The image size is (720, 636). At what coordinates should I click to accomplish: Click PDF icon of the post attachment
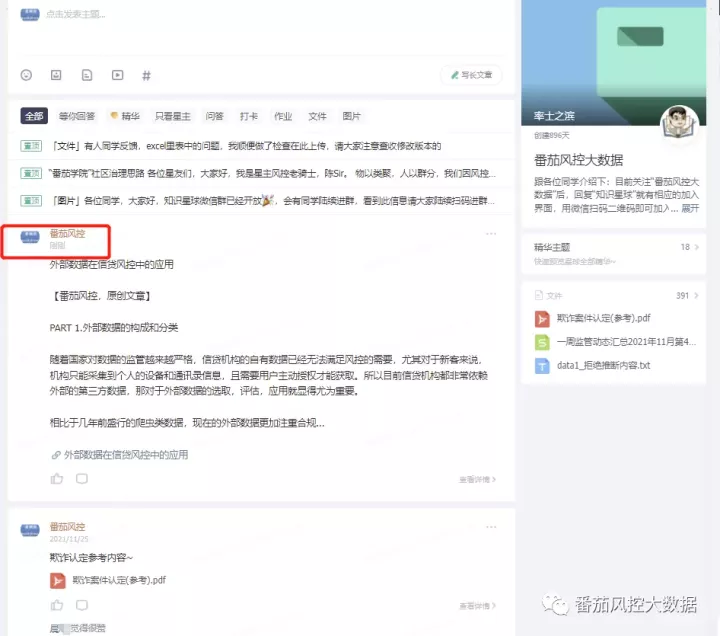pos(57,580)
